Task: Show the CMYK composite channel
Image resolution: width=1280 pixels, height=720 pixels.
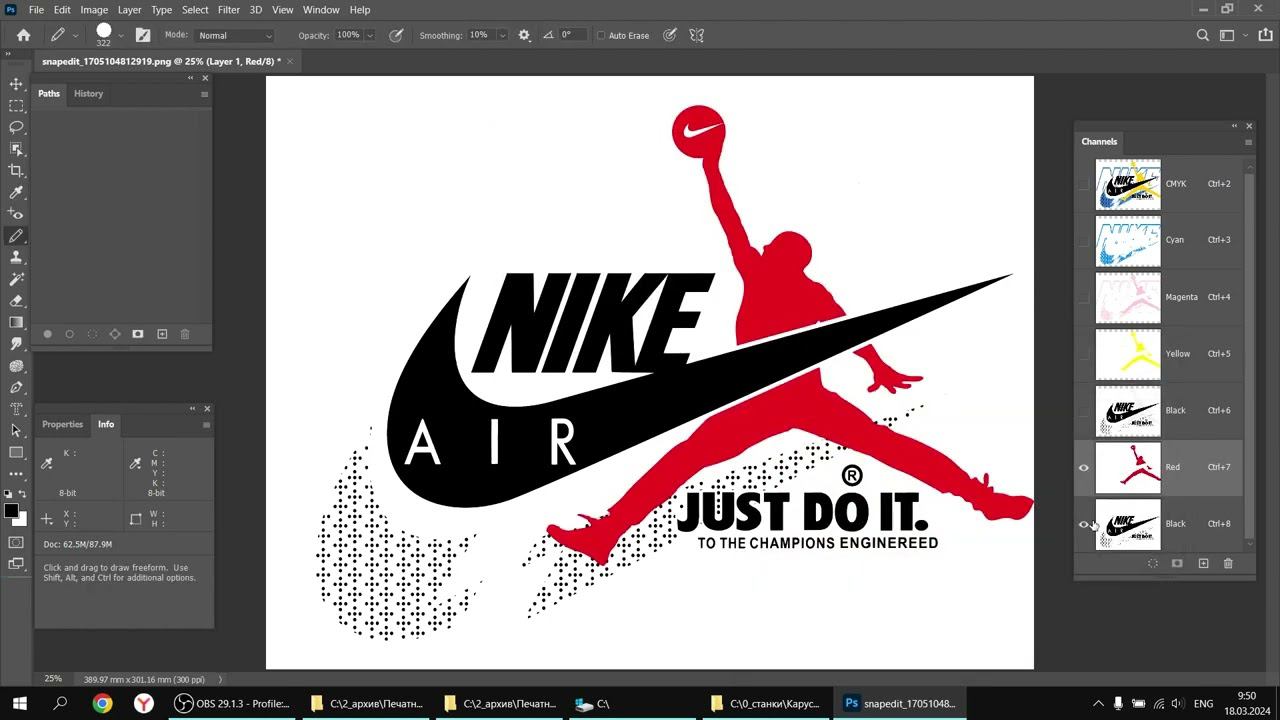Action: point(1084,184)
